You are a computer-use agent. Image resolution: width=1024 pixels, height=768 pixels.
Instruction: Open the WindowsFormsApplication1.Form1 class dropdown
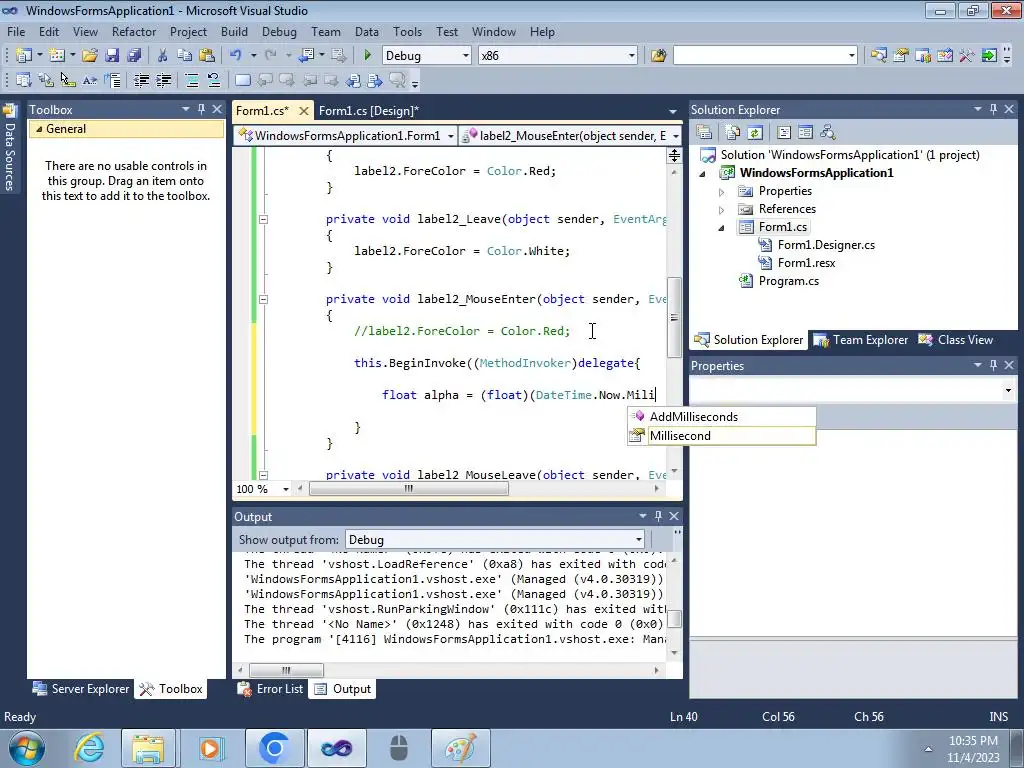[x=451, y=136]
